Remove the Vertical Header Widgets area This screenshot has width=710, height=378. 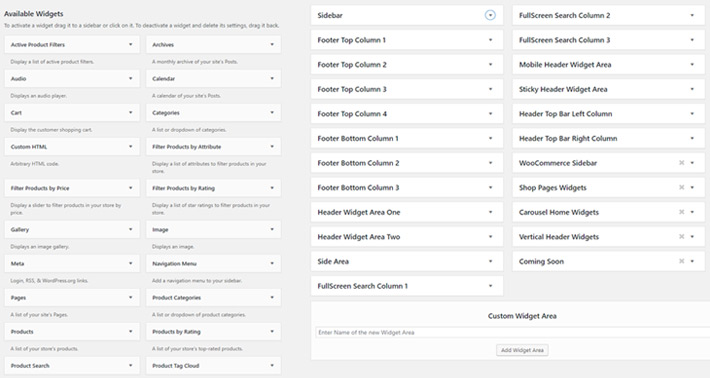[681, 236]
